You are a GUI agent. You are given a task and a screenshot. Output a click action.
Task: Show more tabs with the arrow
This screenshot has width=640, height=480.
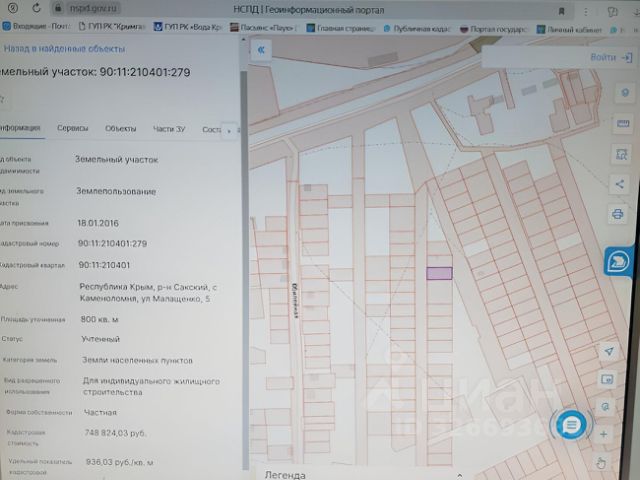[229, 131]
